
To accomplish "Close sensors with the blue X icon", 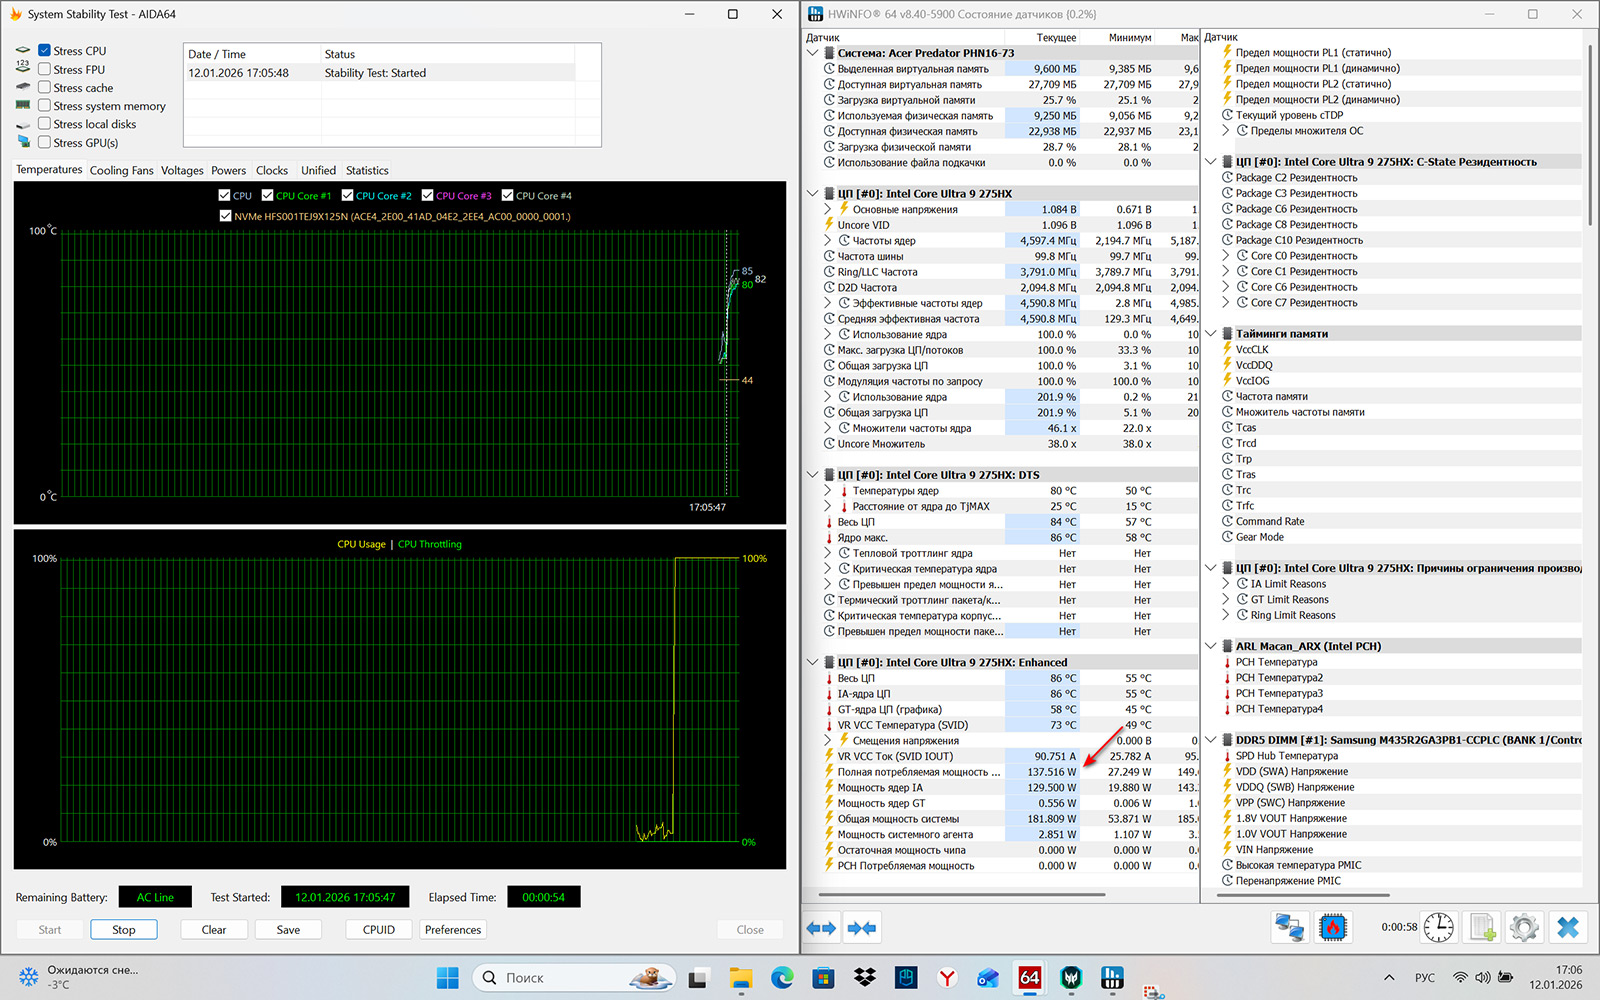I will [x=1568, y=927].
